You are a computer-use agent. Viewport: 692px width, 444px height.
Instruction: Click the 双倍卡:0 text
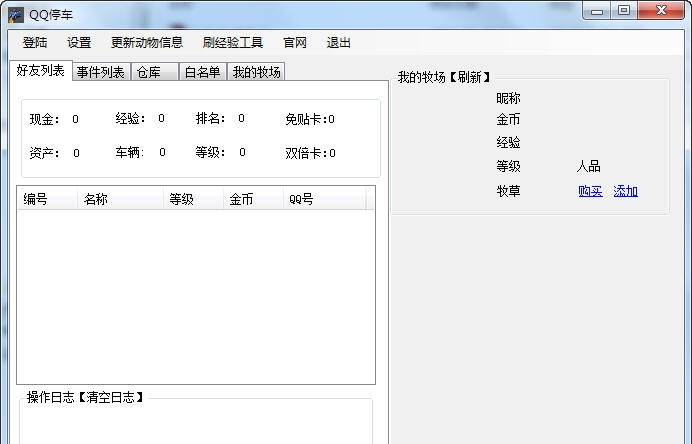(x=310, y=153)
